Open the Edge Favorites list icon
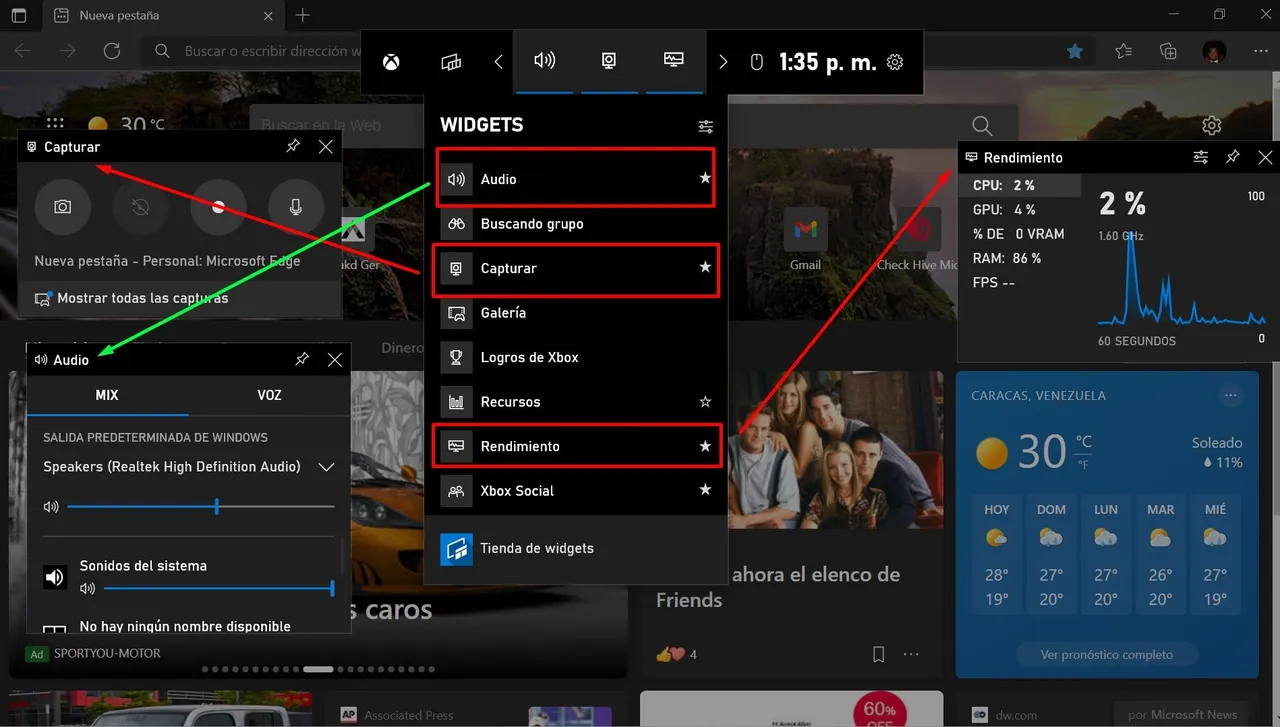 (1123, 51)
